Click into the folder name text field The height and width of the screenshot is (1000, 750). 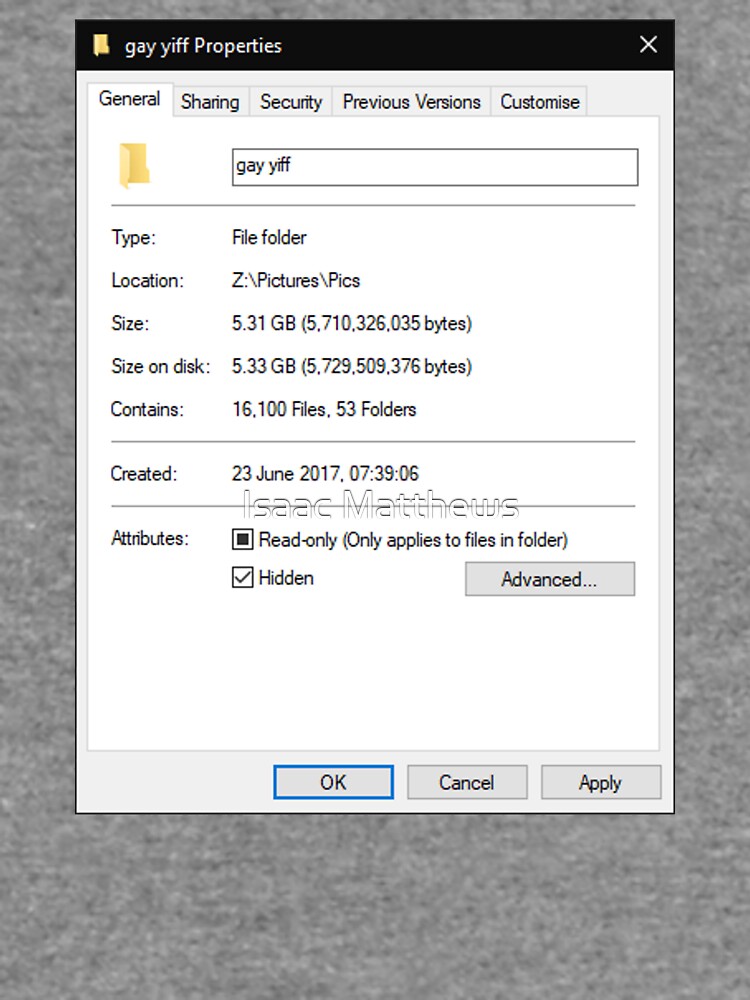pyautogui.click(x=435, y=167)
